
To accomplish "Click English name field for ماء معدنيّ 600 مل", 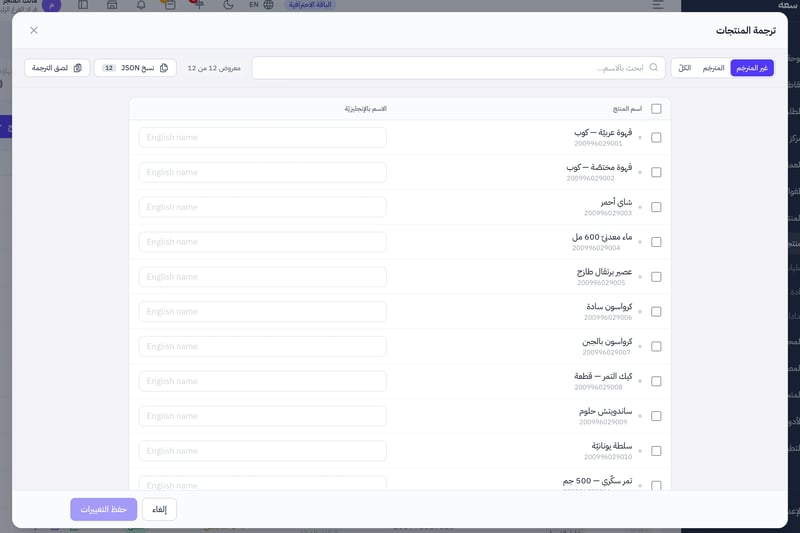I will coord(263,242).
